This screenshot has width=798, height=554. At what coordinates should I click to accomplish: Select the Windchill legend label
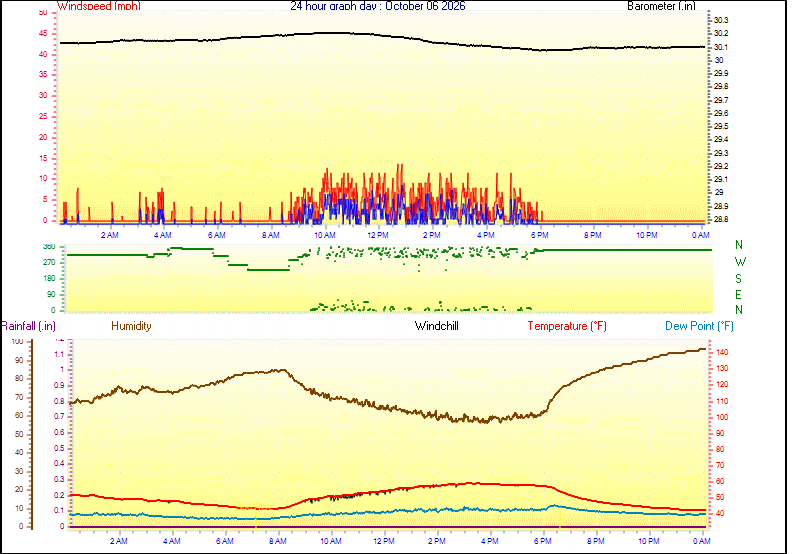[x=437, y=326]
